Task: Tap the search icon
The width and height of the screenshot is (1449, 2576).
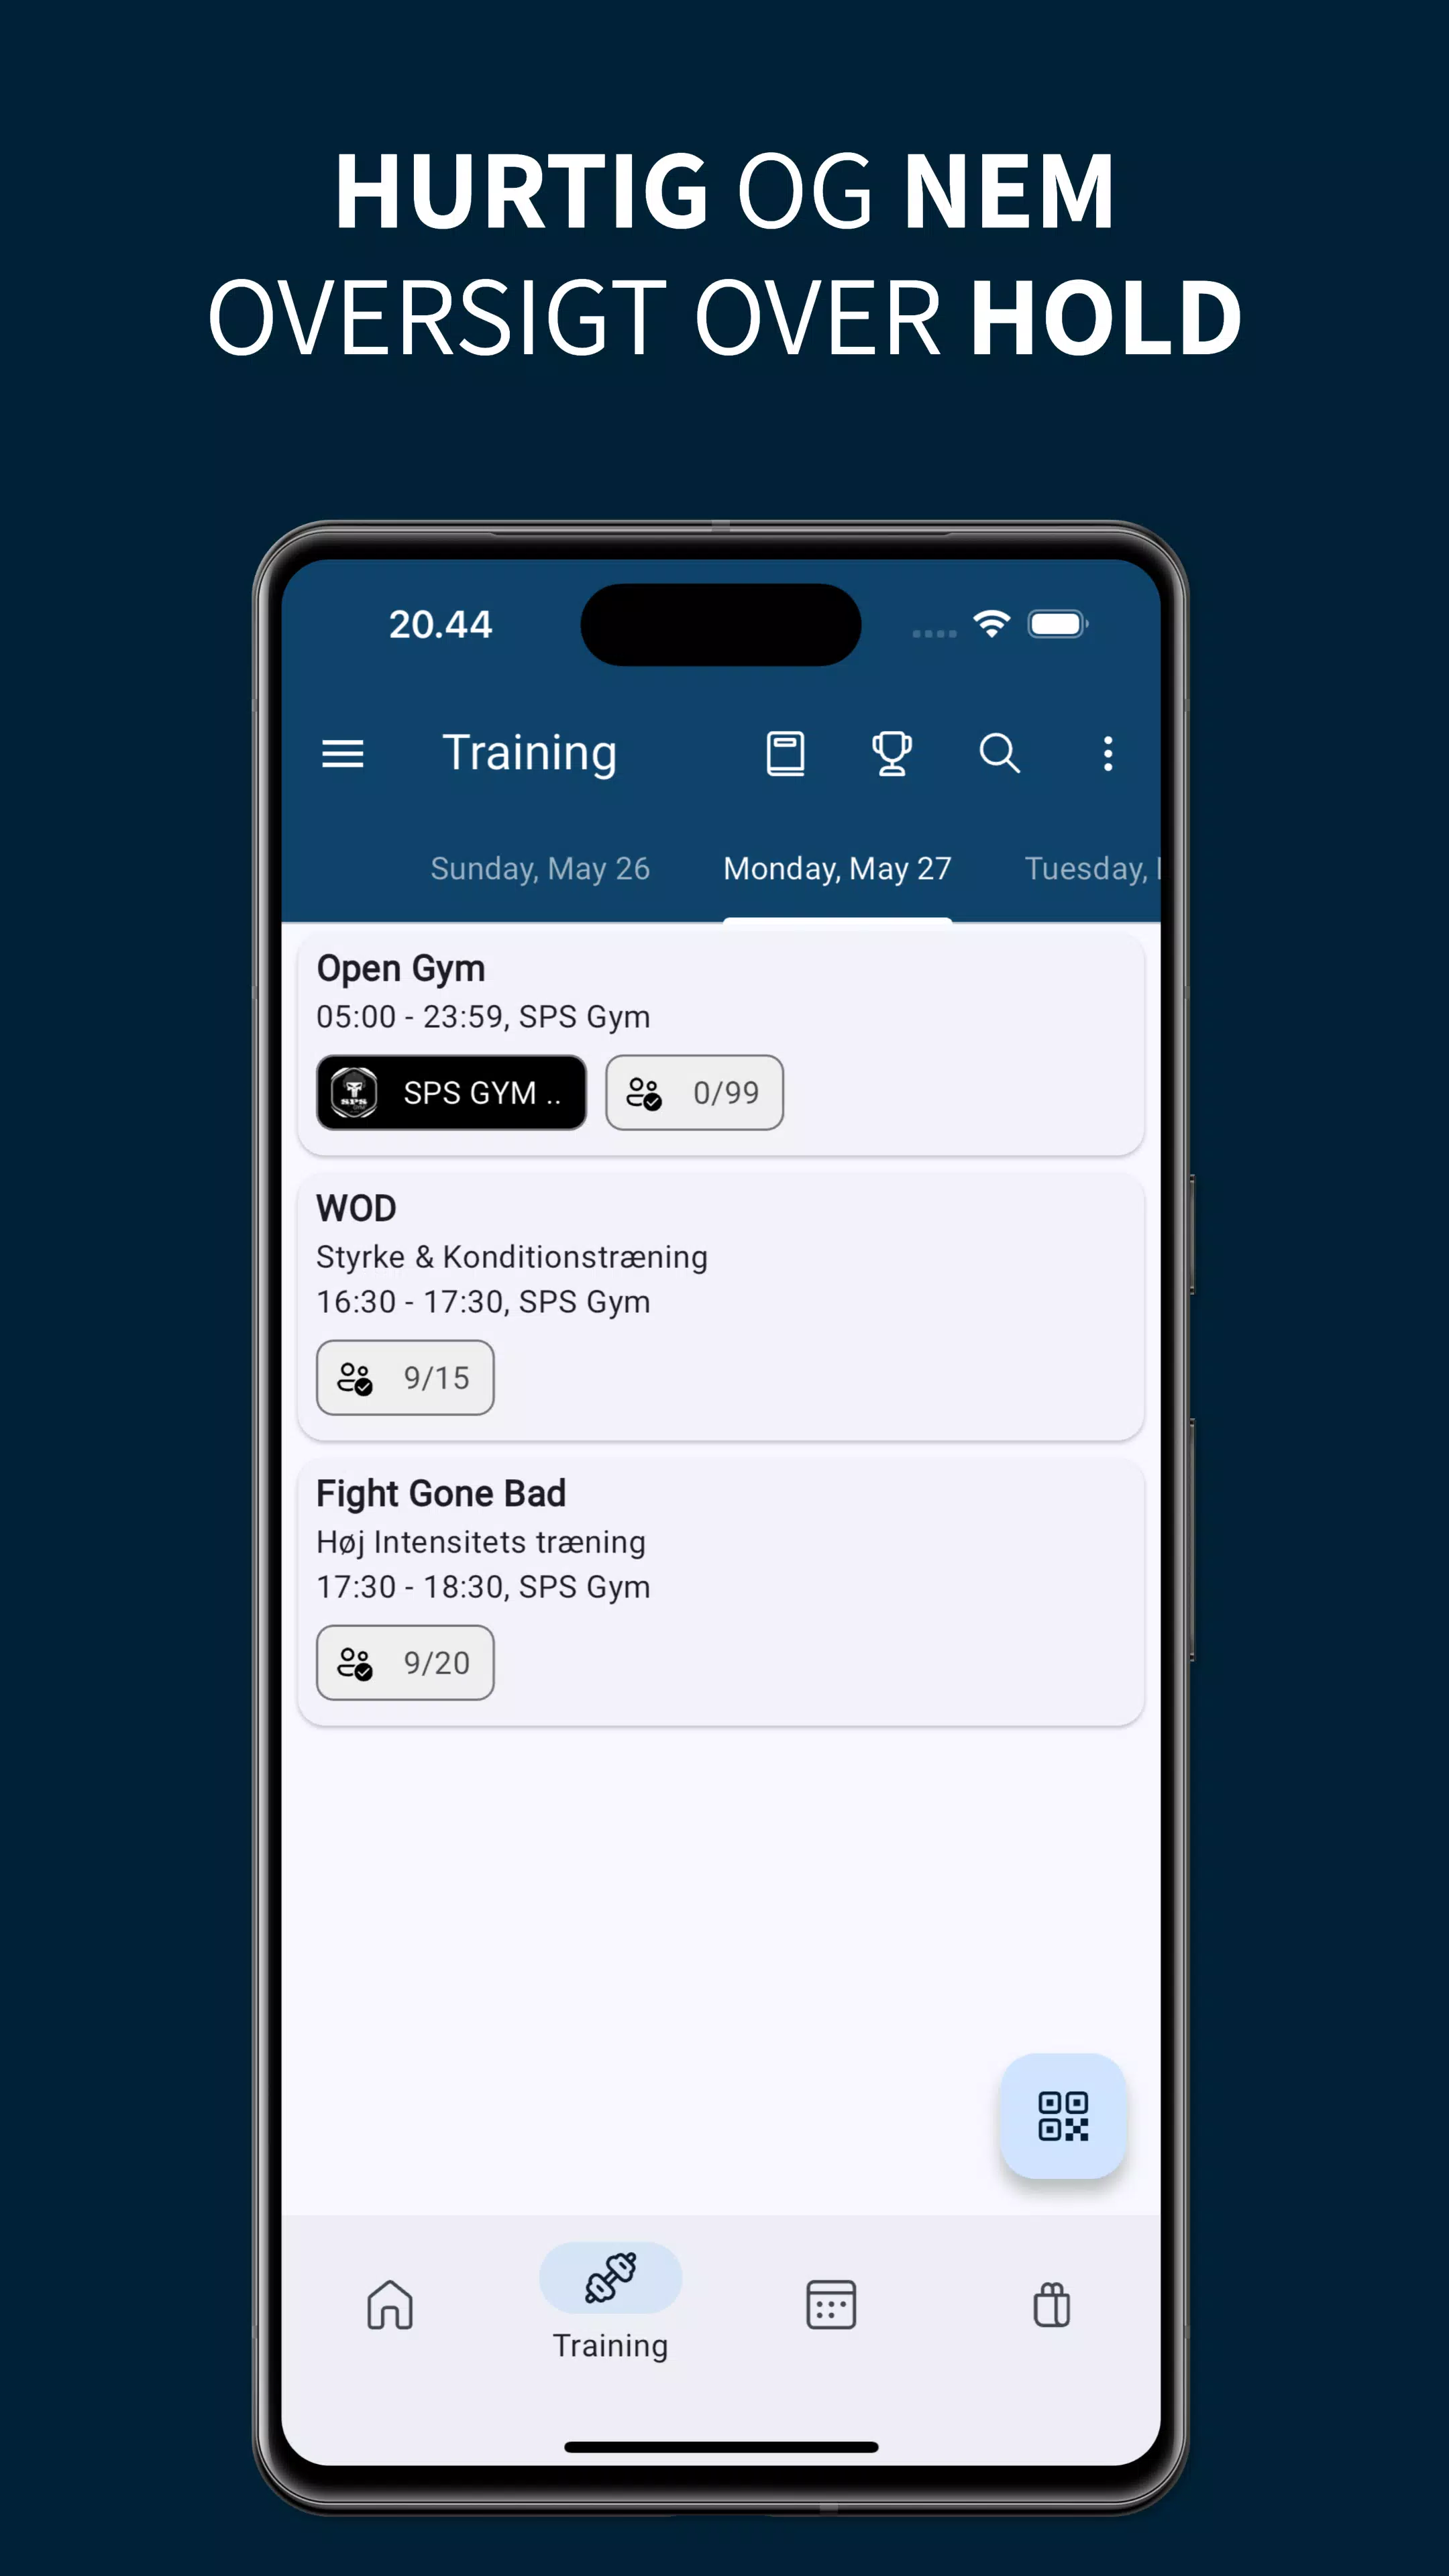Action: (x=1002, y=752)
